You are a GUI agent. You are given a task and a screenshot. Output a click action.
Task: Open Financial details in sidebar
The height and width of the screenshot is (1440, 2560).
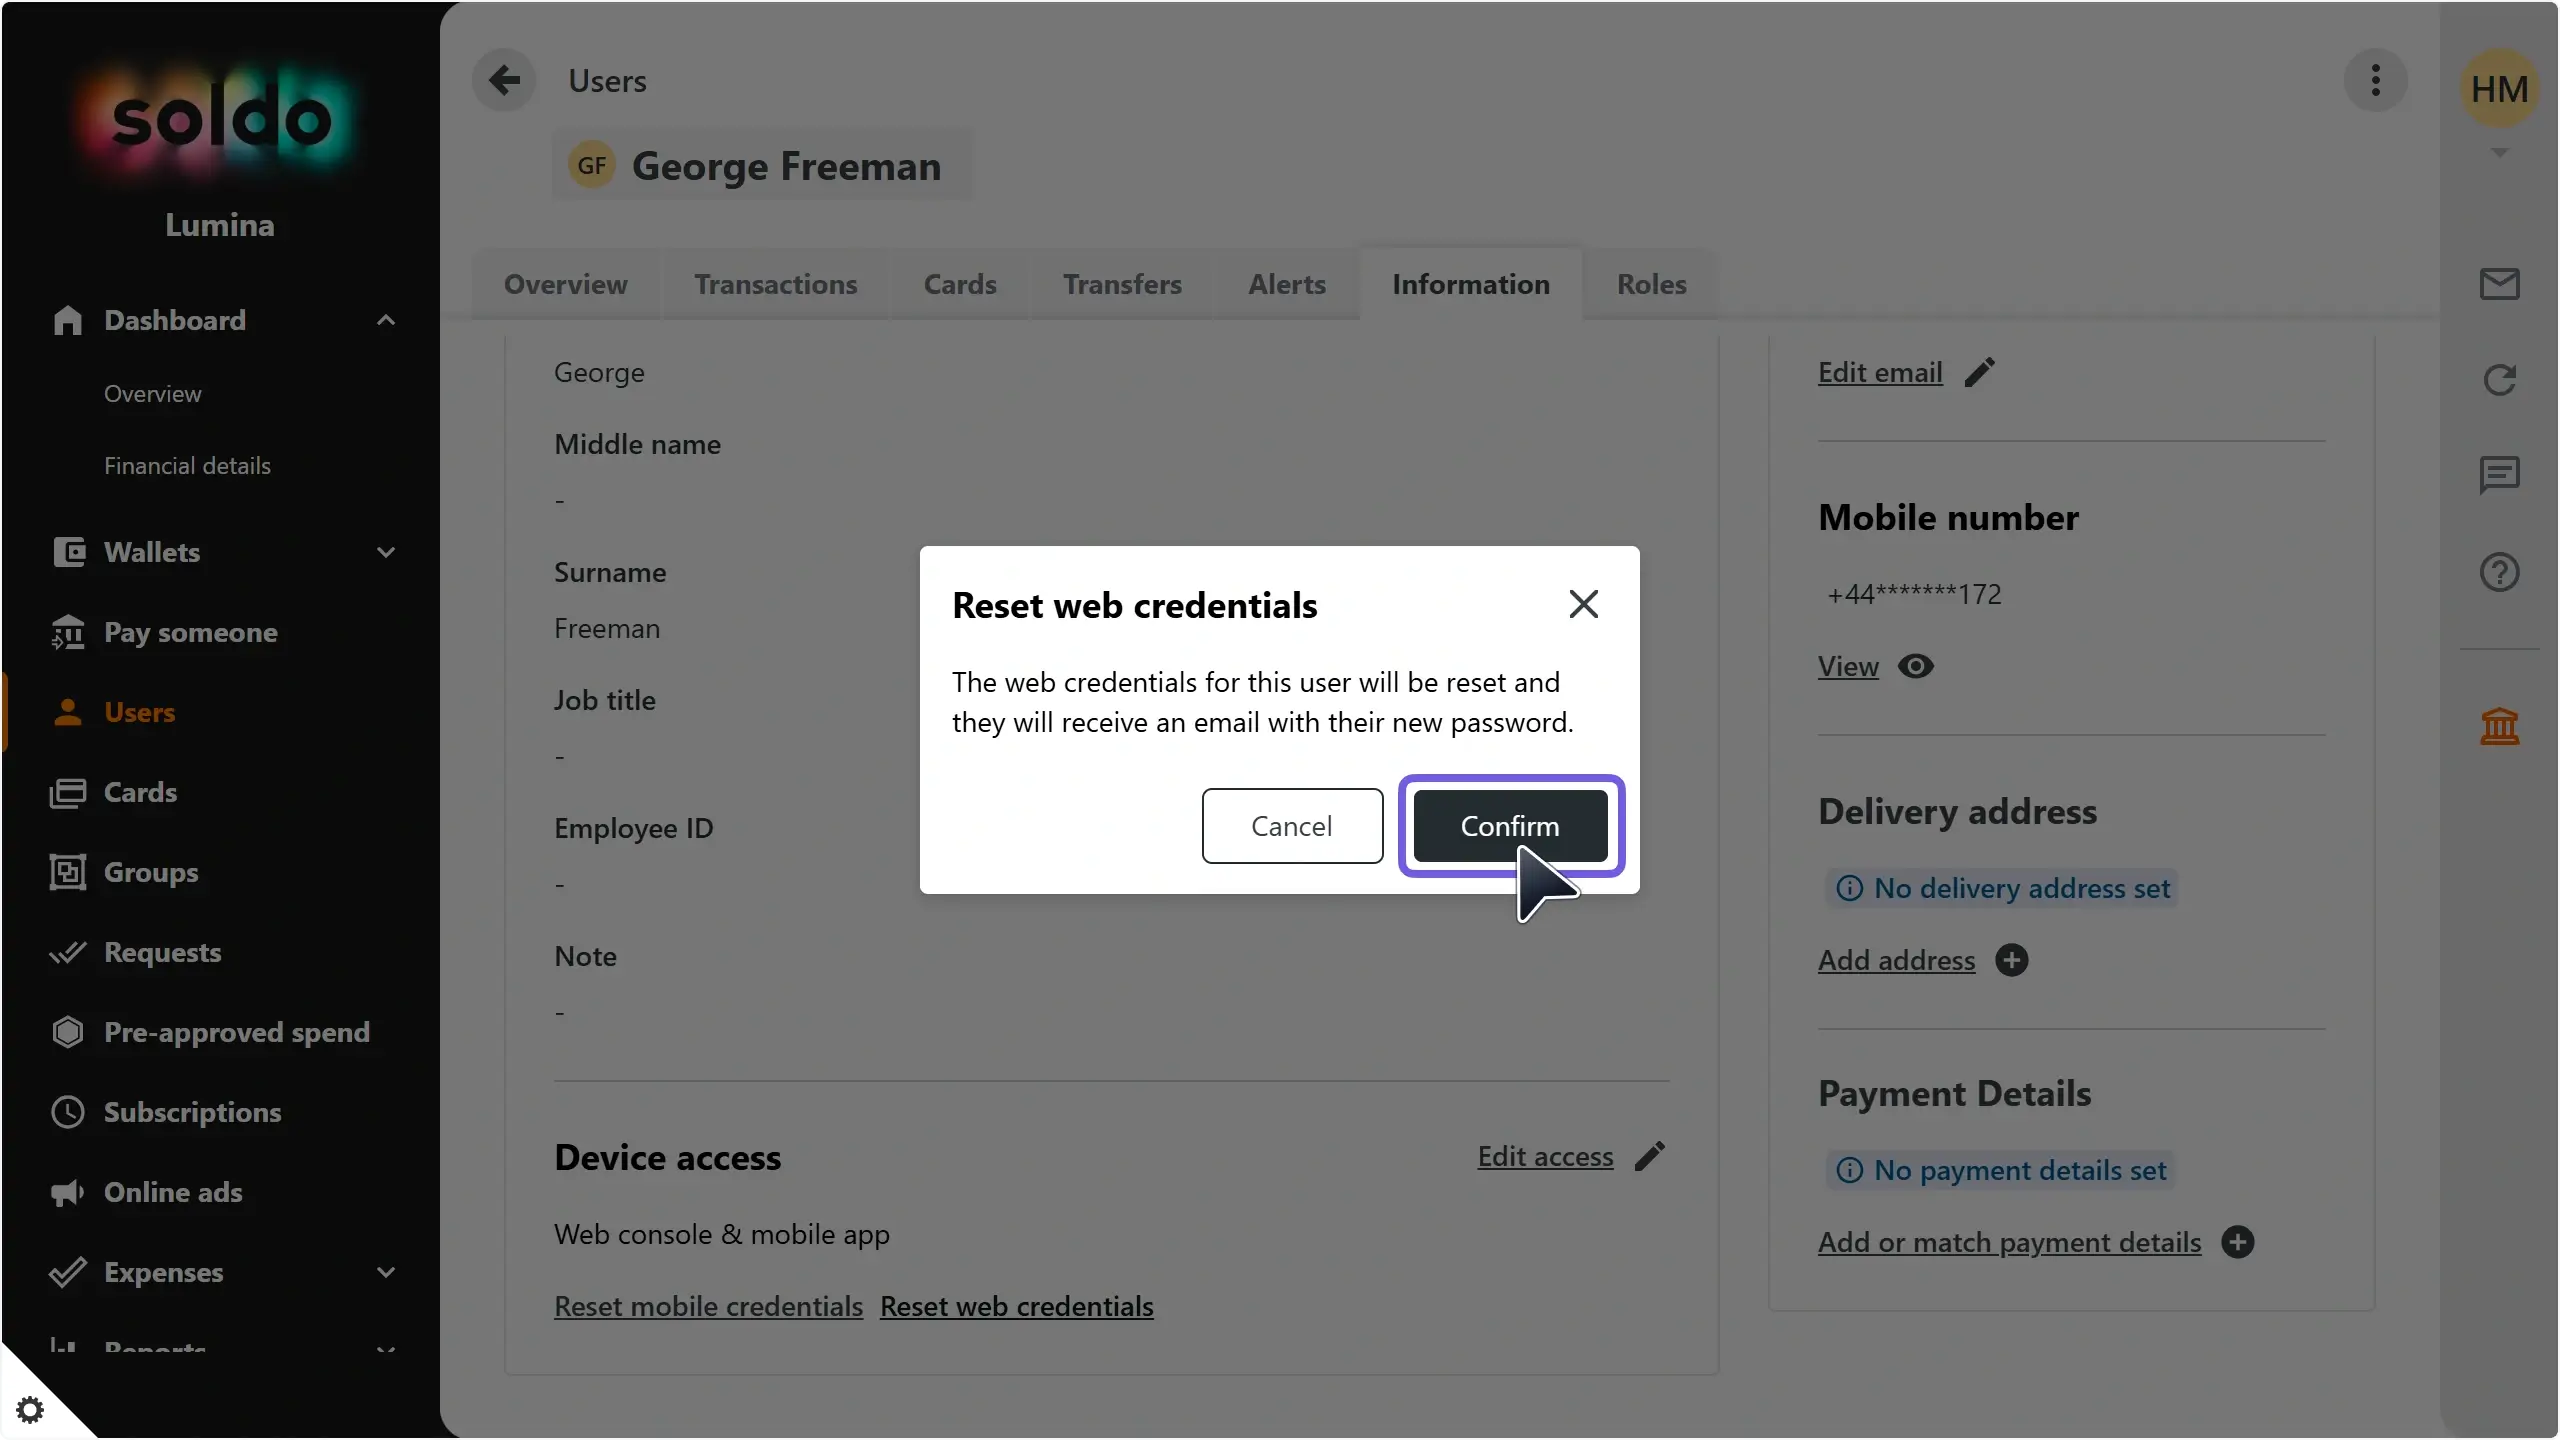tap(187, 465)
